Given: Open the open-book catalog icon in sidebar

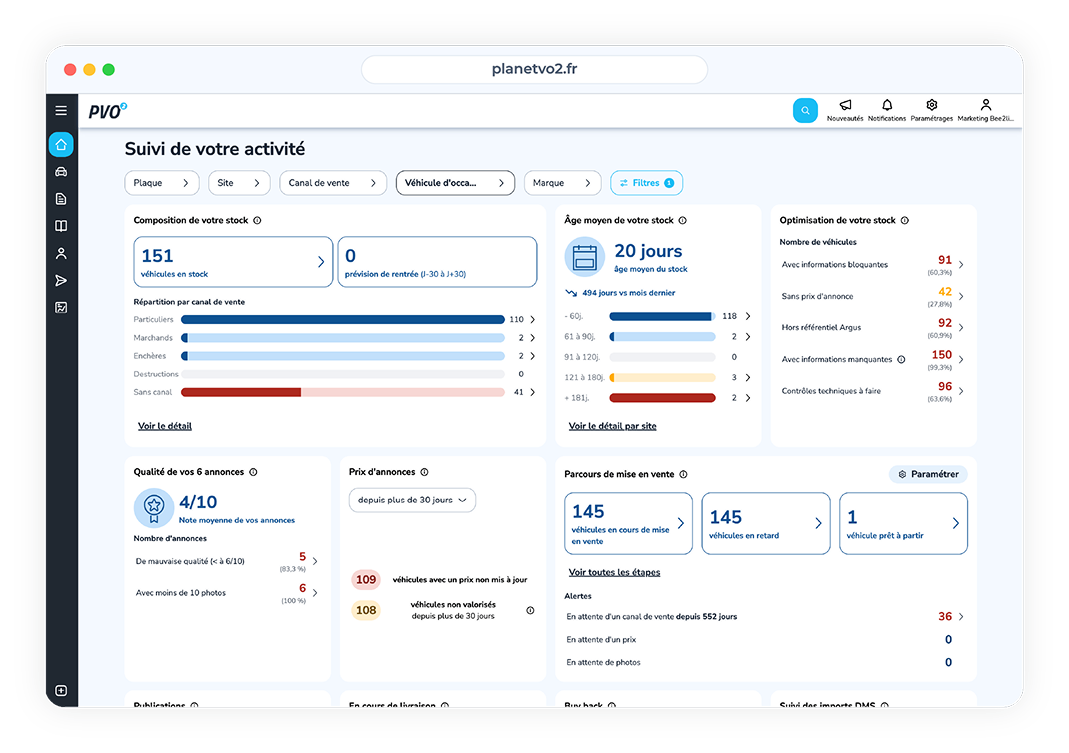Looking at the screenshot, I should [61, 226].
